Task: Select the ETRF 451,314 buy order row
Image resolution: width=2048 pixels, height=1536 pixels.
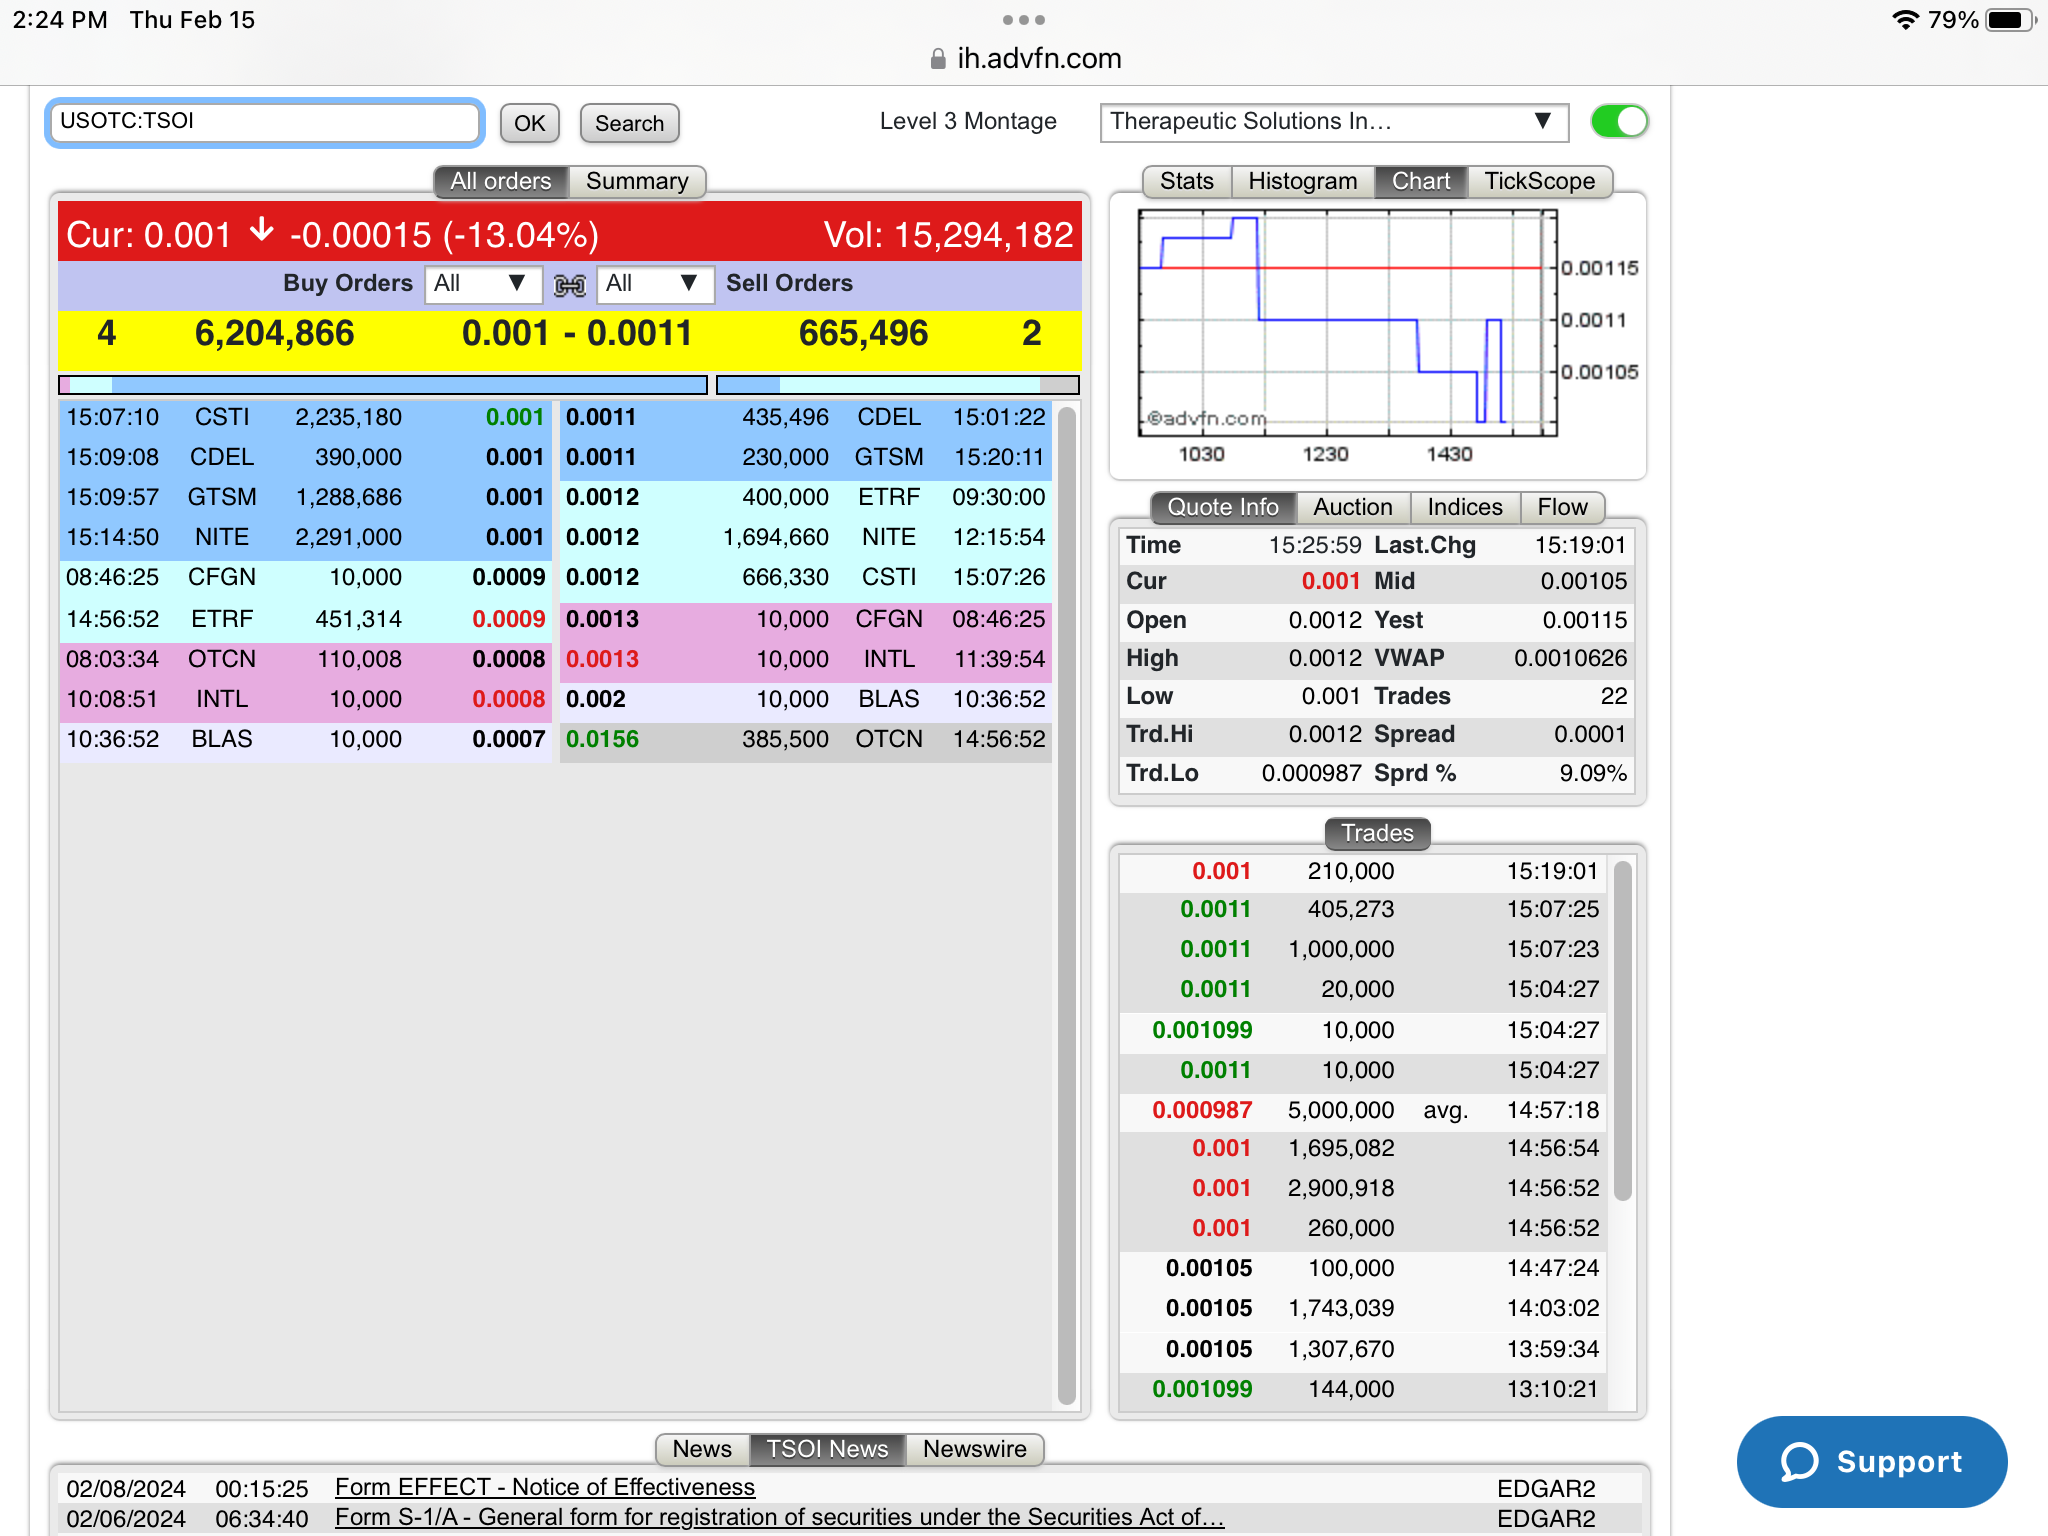Action: point(305,620)
